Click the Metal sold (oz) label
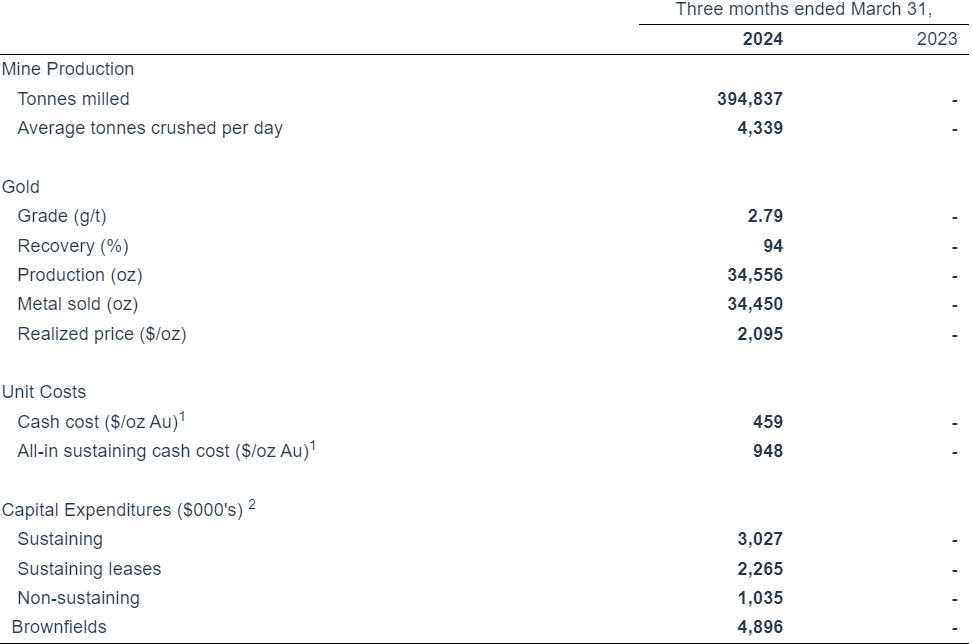Image resolution: width=972 pixels, height=644 pixels. pos(78,304)
